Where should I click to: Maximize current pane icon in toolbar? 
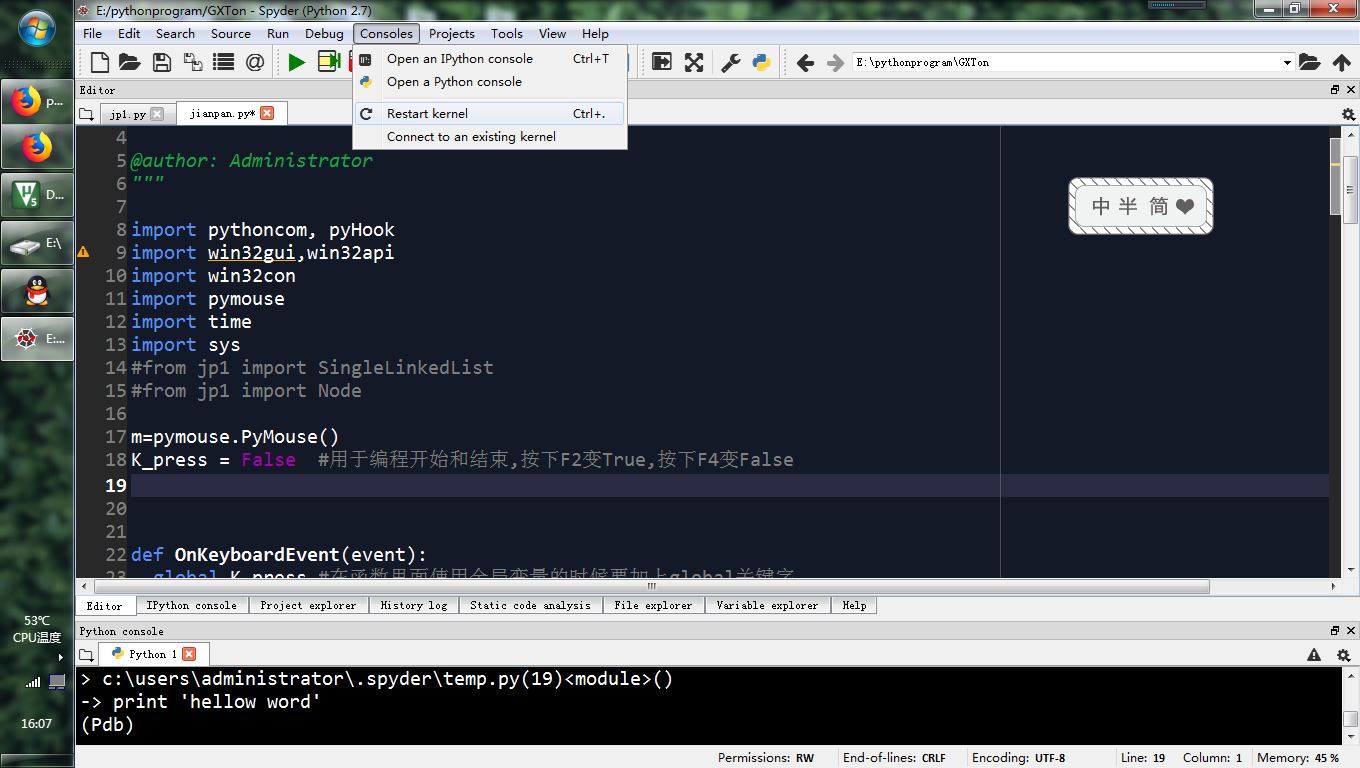coord(662,62)
